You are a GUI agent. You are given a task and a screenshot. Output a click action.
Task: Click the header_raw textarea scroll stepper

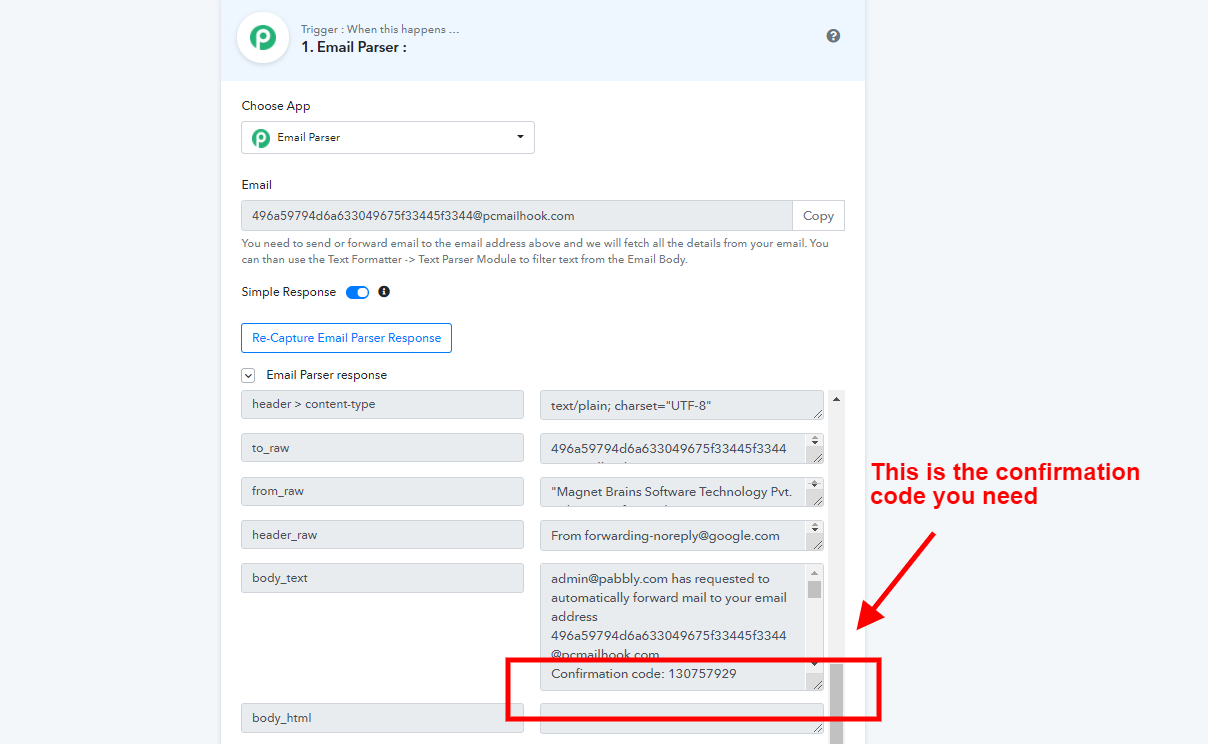click(814, 527)
